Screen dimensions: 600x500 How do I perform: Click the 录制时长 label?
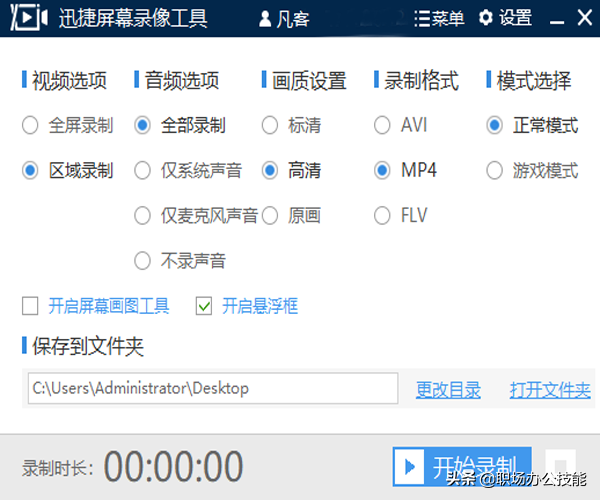coord(57,468)
